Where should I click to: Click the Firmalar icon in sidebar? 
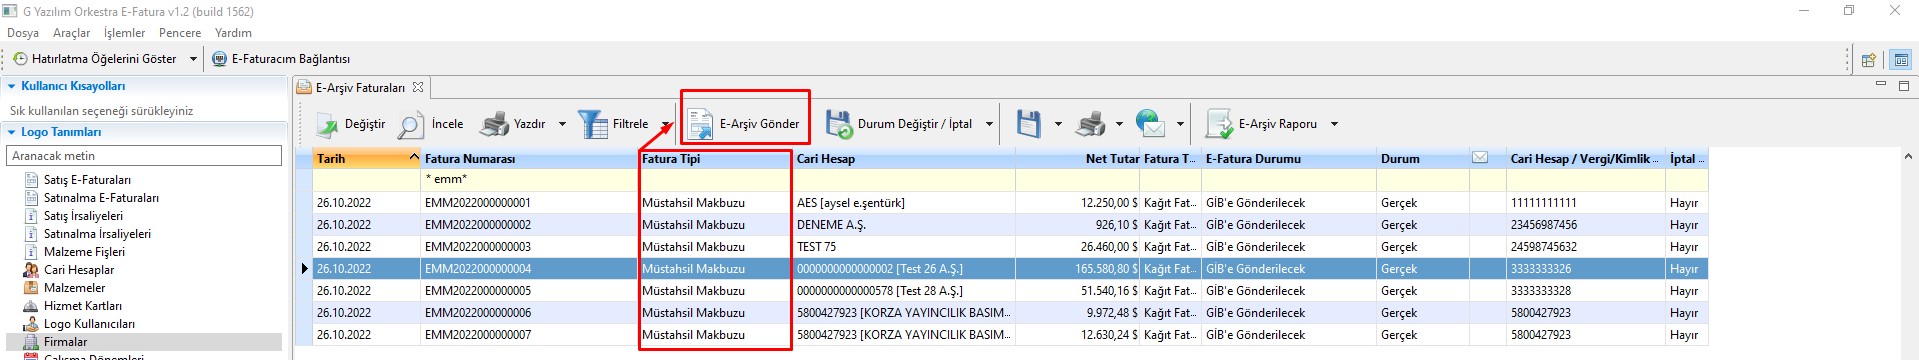click(31, 342)
